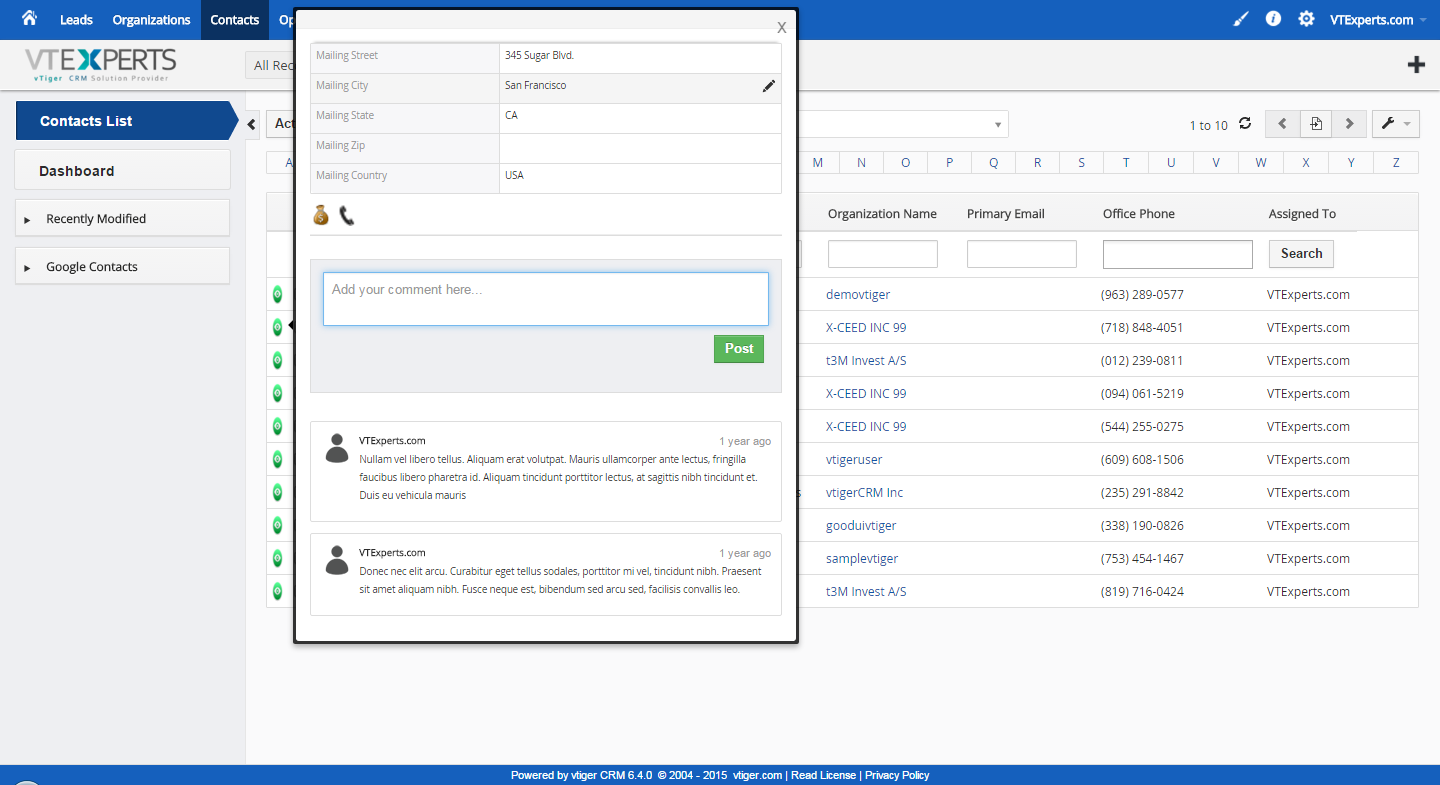Filter contacts by letter M

817,162
